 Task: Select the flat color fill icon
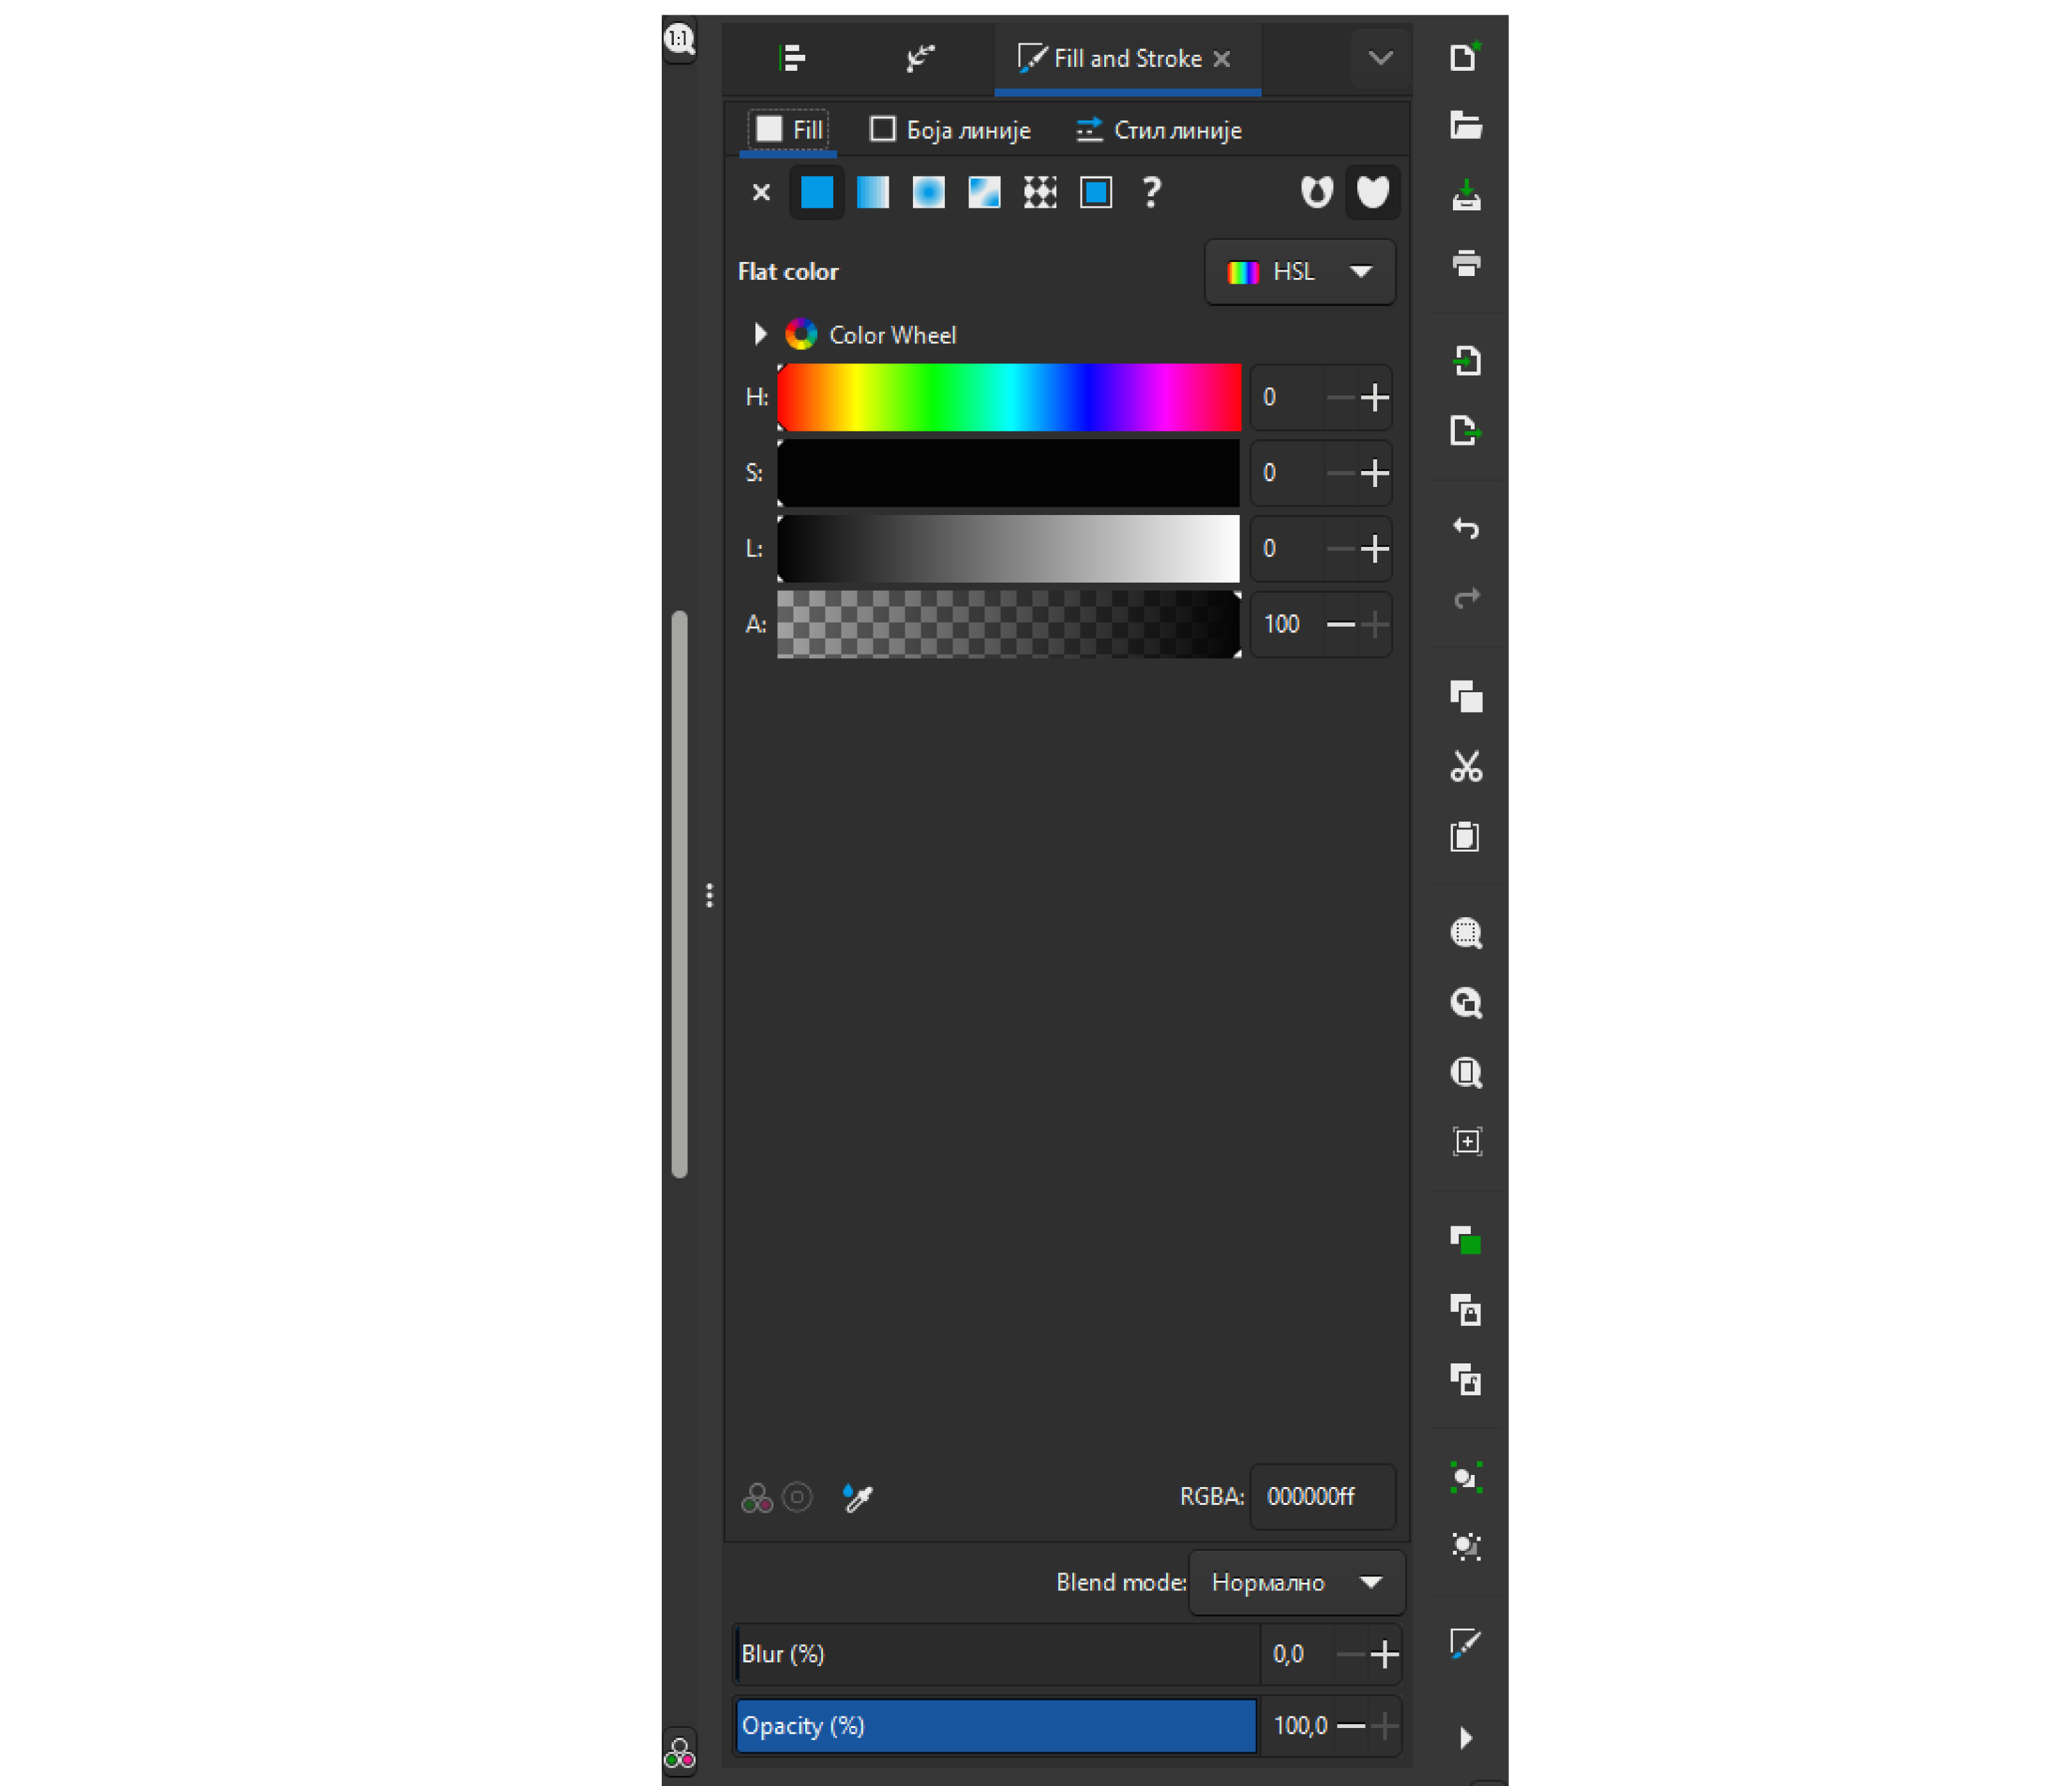pyautogui.click(x=816, y=192)
